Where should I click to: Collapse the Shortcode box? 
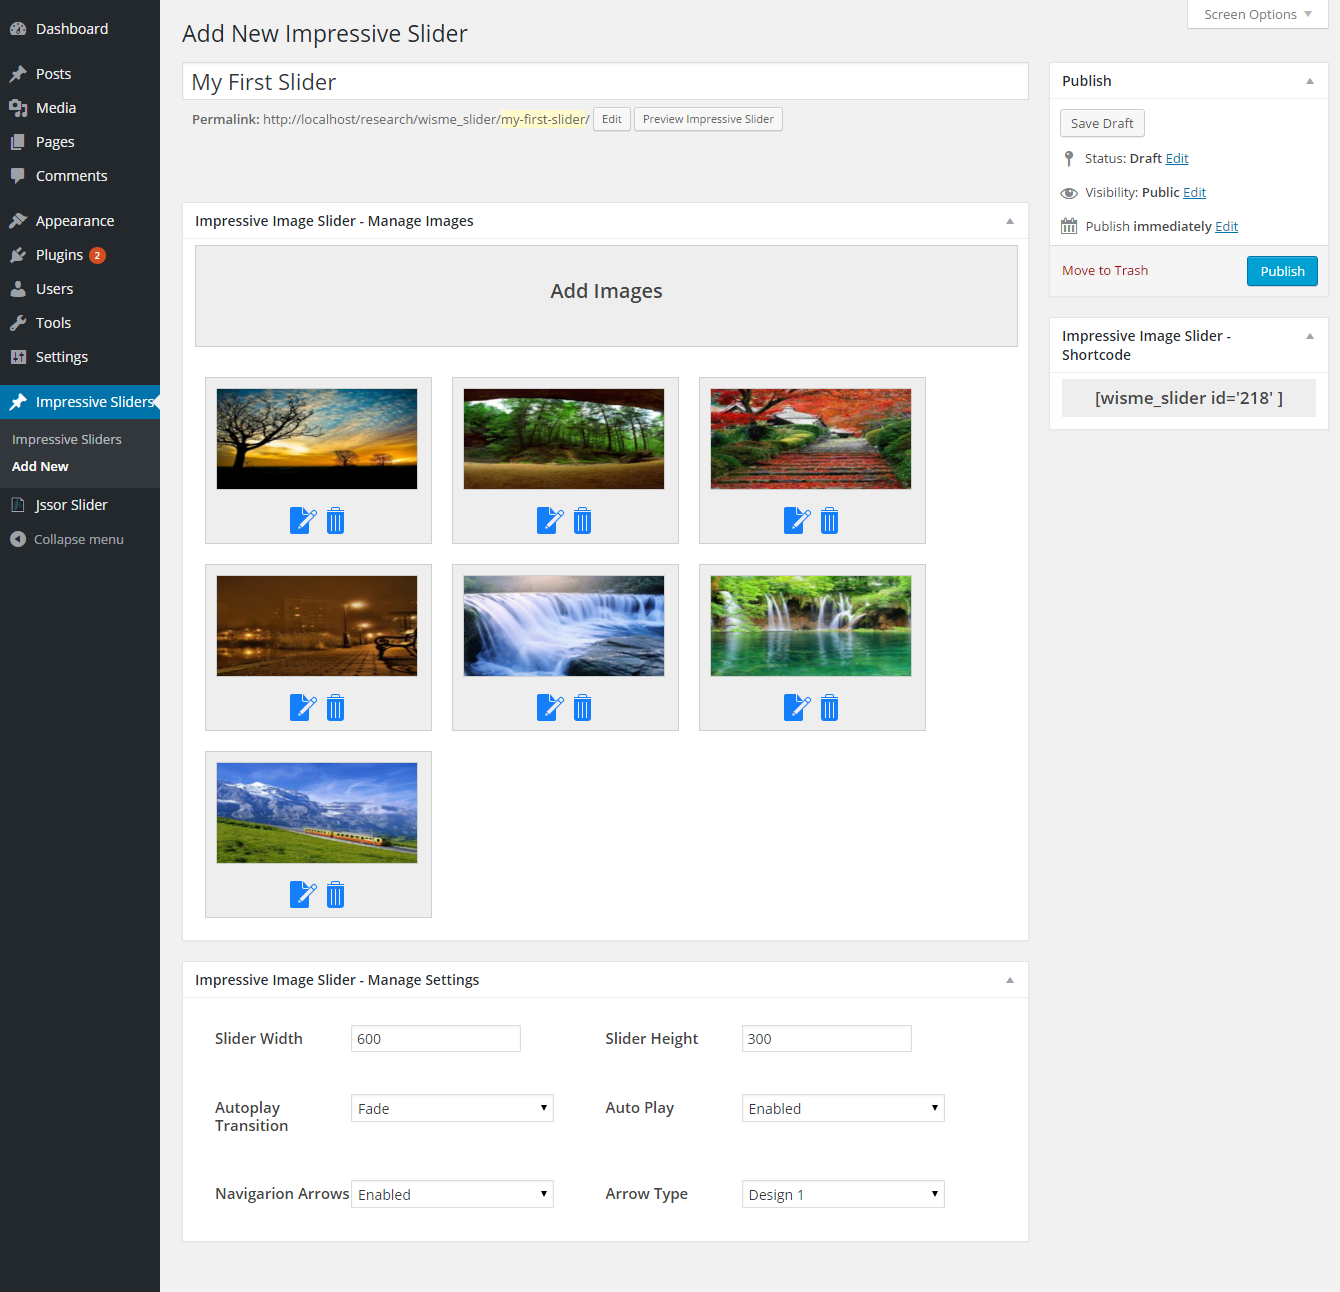pyautogui.click(x=1310, y=336)
